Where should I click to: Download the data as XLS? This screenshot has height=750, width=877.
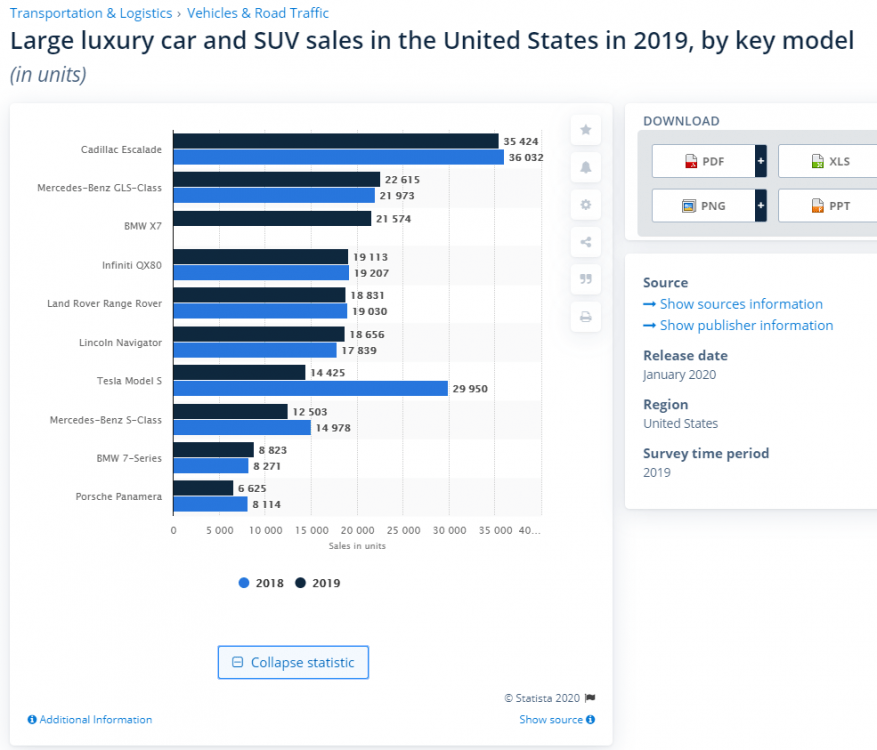coord(829,161)
